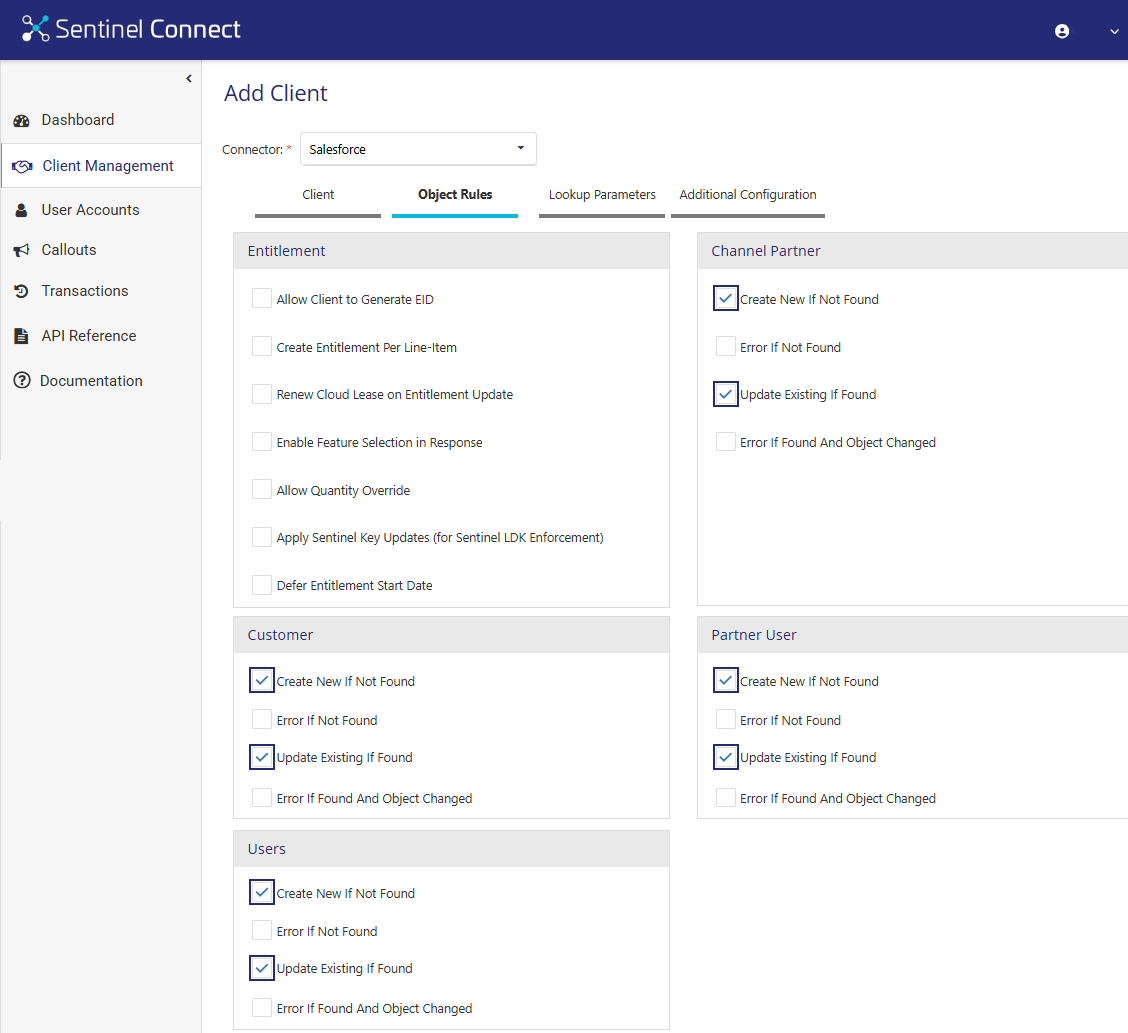Click the User Accounts person icon
The image size is (1128, 1033).
pyautogui.click(x=21, y=211)
